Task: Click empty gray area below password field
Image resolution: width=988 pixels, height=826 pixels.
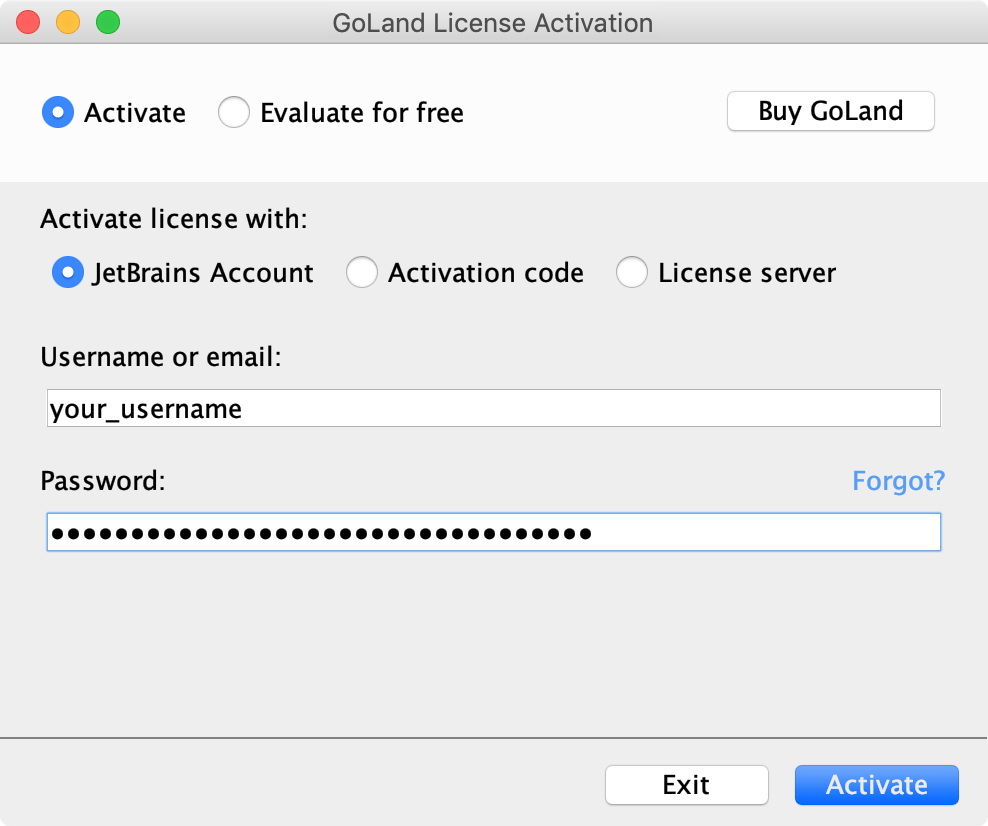Action: point(494,643)
